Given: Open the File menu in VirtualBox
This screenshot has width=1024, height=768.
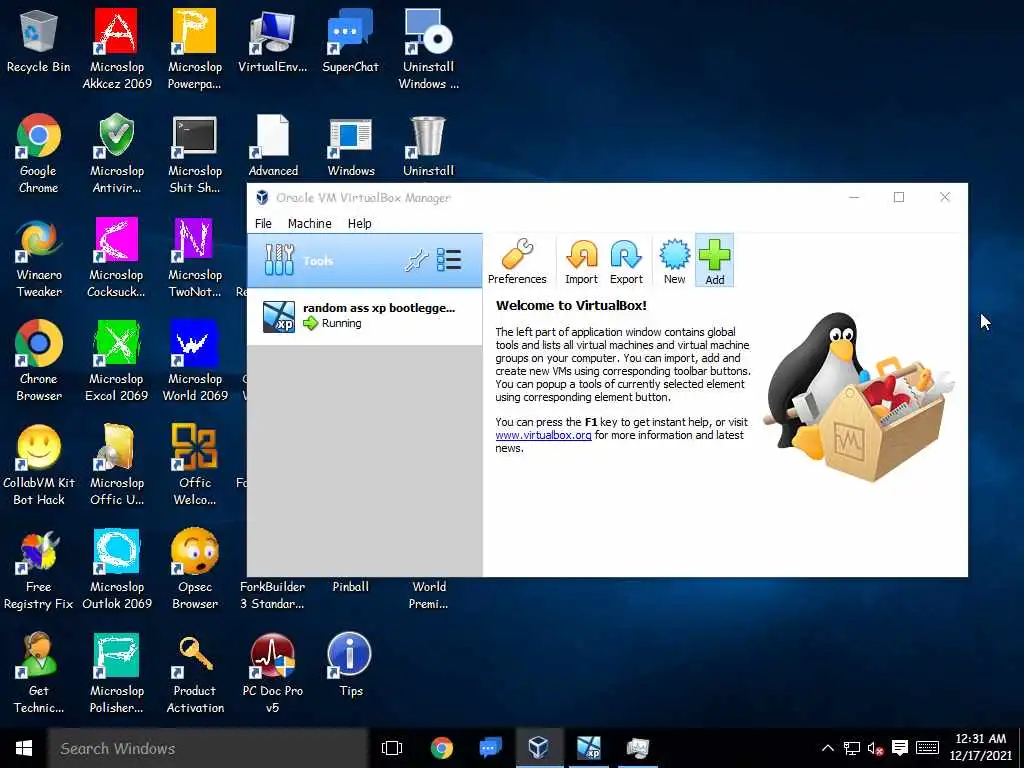Looking at the screenshot, I should tap(263, 223).
